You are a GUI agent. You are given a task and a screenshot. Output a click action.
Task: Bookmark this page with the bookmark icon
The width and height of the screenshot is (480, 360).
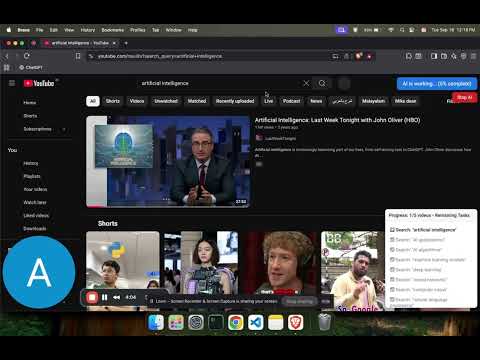[x=78, y=56]
